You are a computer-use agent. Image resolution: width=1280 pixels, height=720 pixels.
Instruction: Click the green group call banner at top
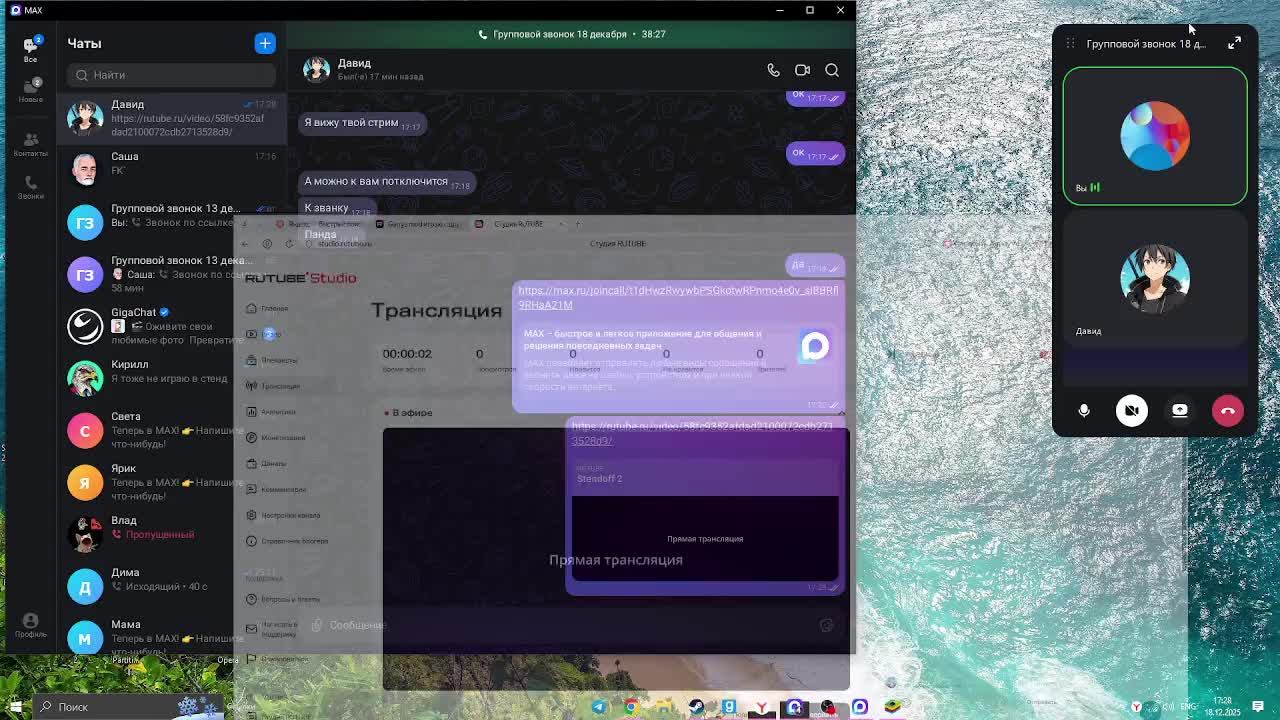pos(571,34)
